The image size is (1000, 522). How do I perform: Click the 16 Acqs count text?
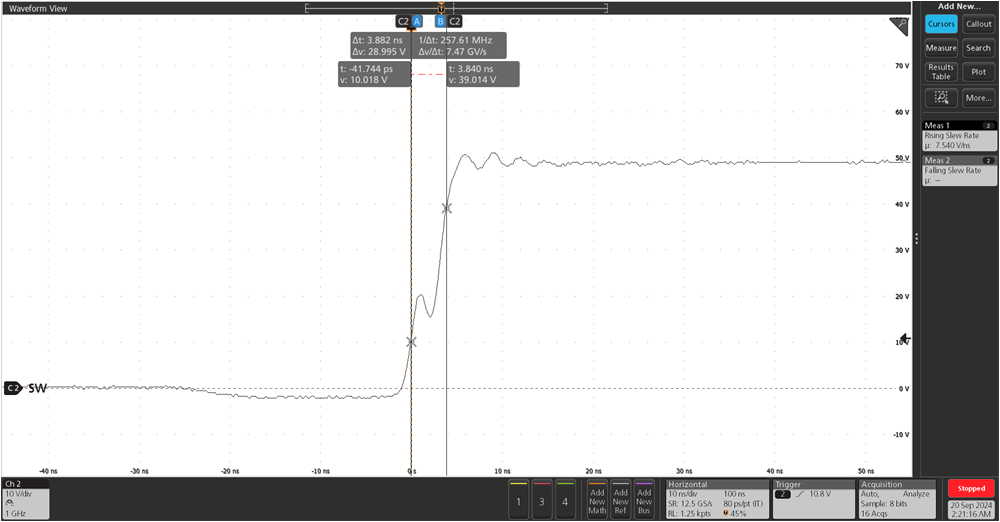874,514
